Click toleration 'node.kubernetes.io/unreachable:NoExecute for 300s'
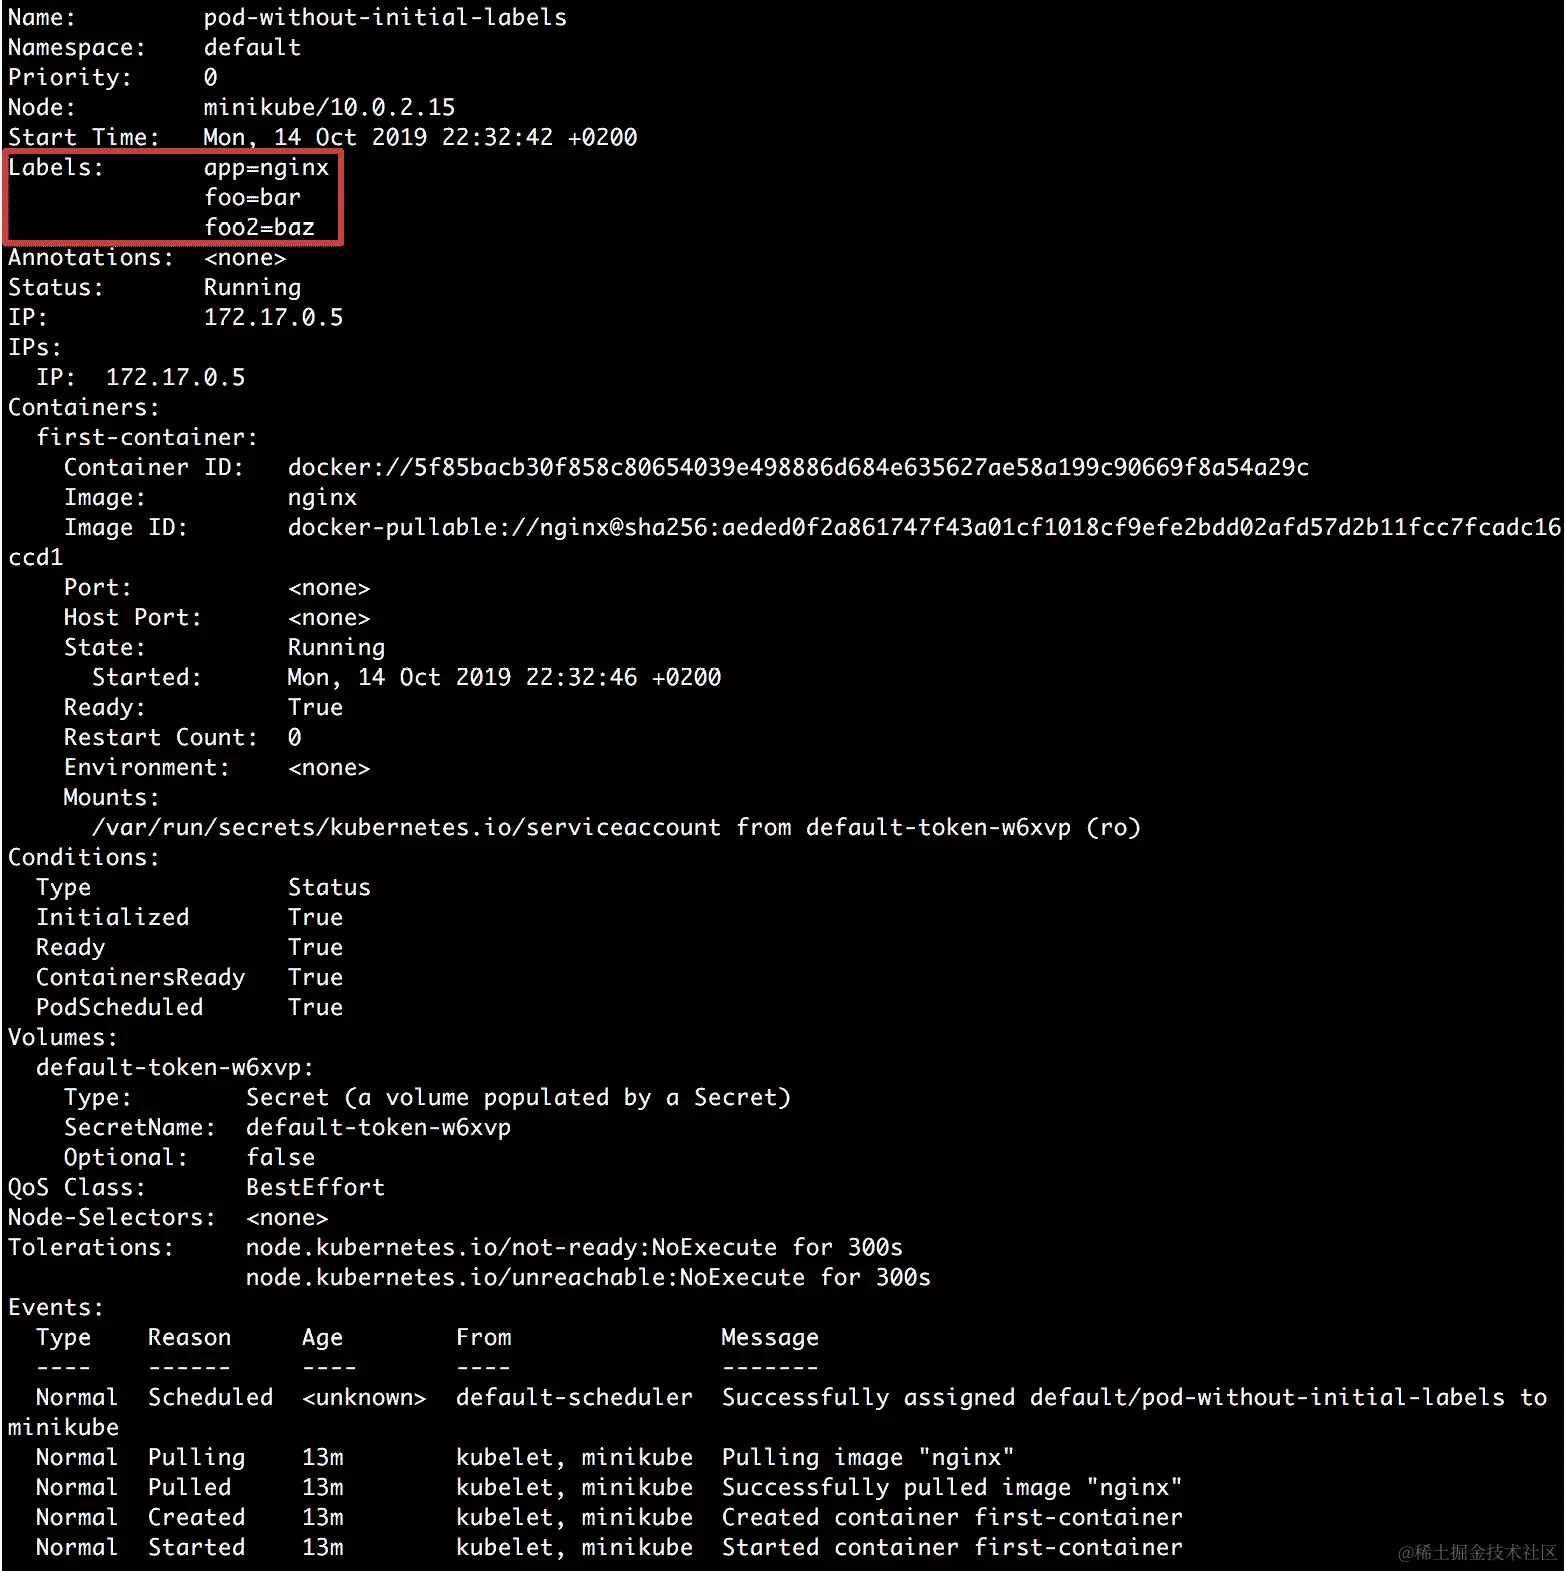 588,1277
